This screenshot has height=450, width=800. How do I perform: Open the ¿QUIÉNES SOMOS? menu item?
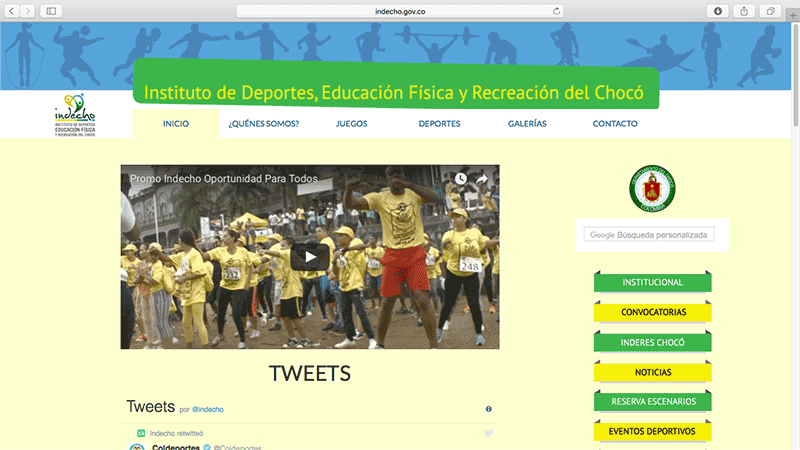(x=264, y=123)
